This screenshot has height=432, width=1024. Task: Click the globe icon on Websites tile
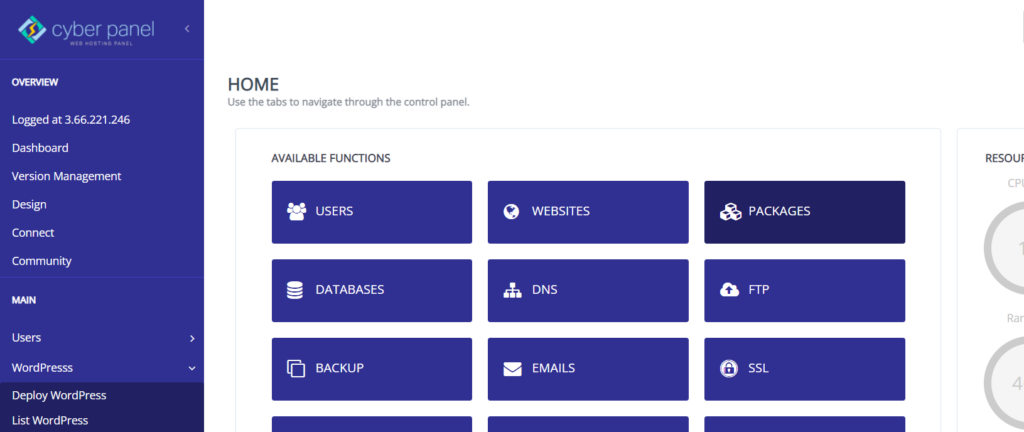tap(512, 212)
